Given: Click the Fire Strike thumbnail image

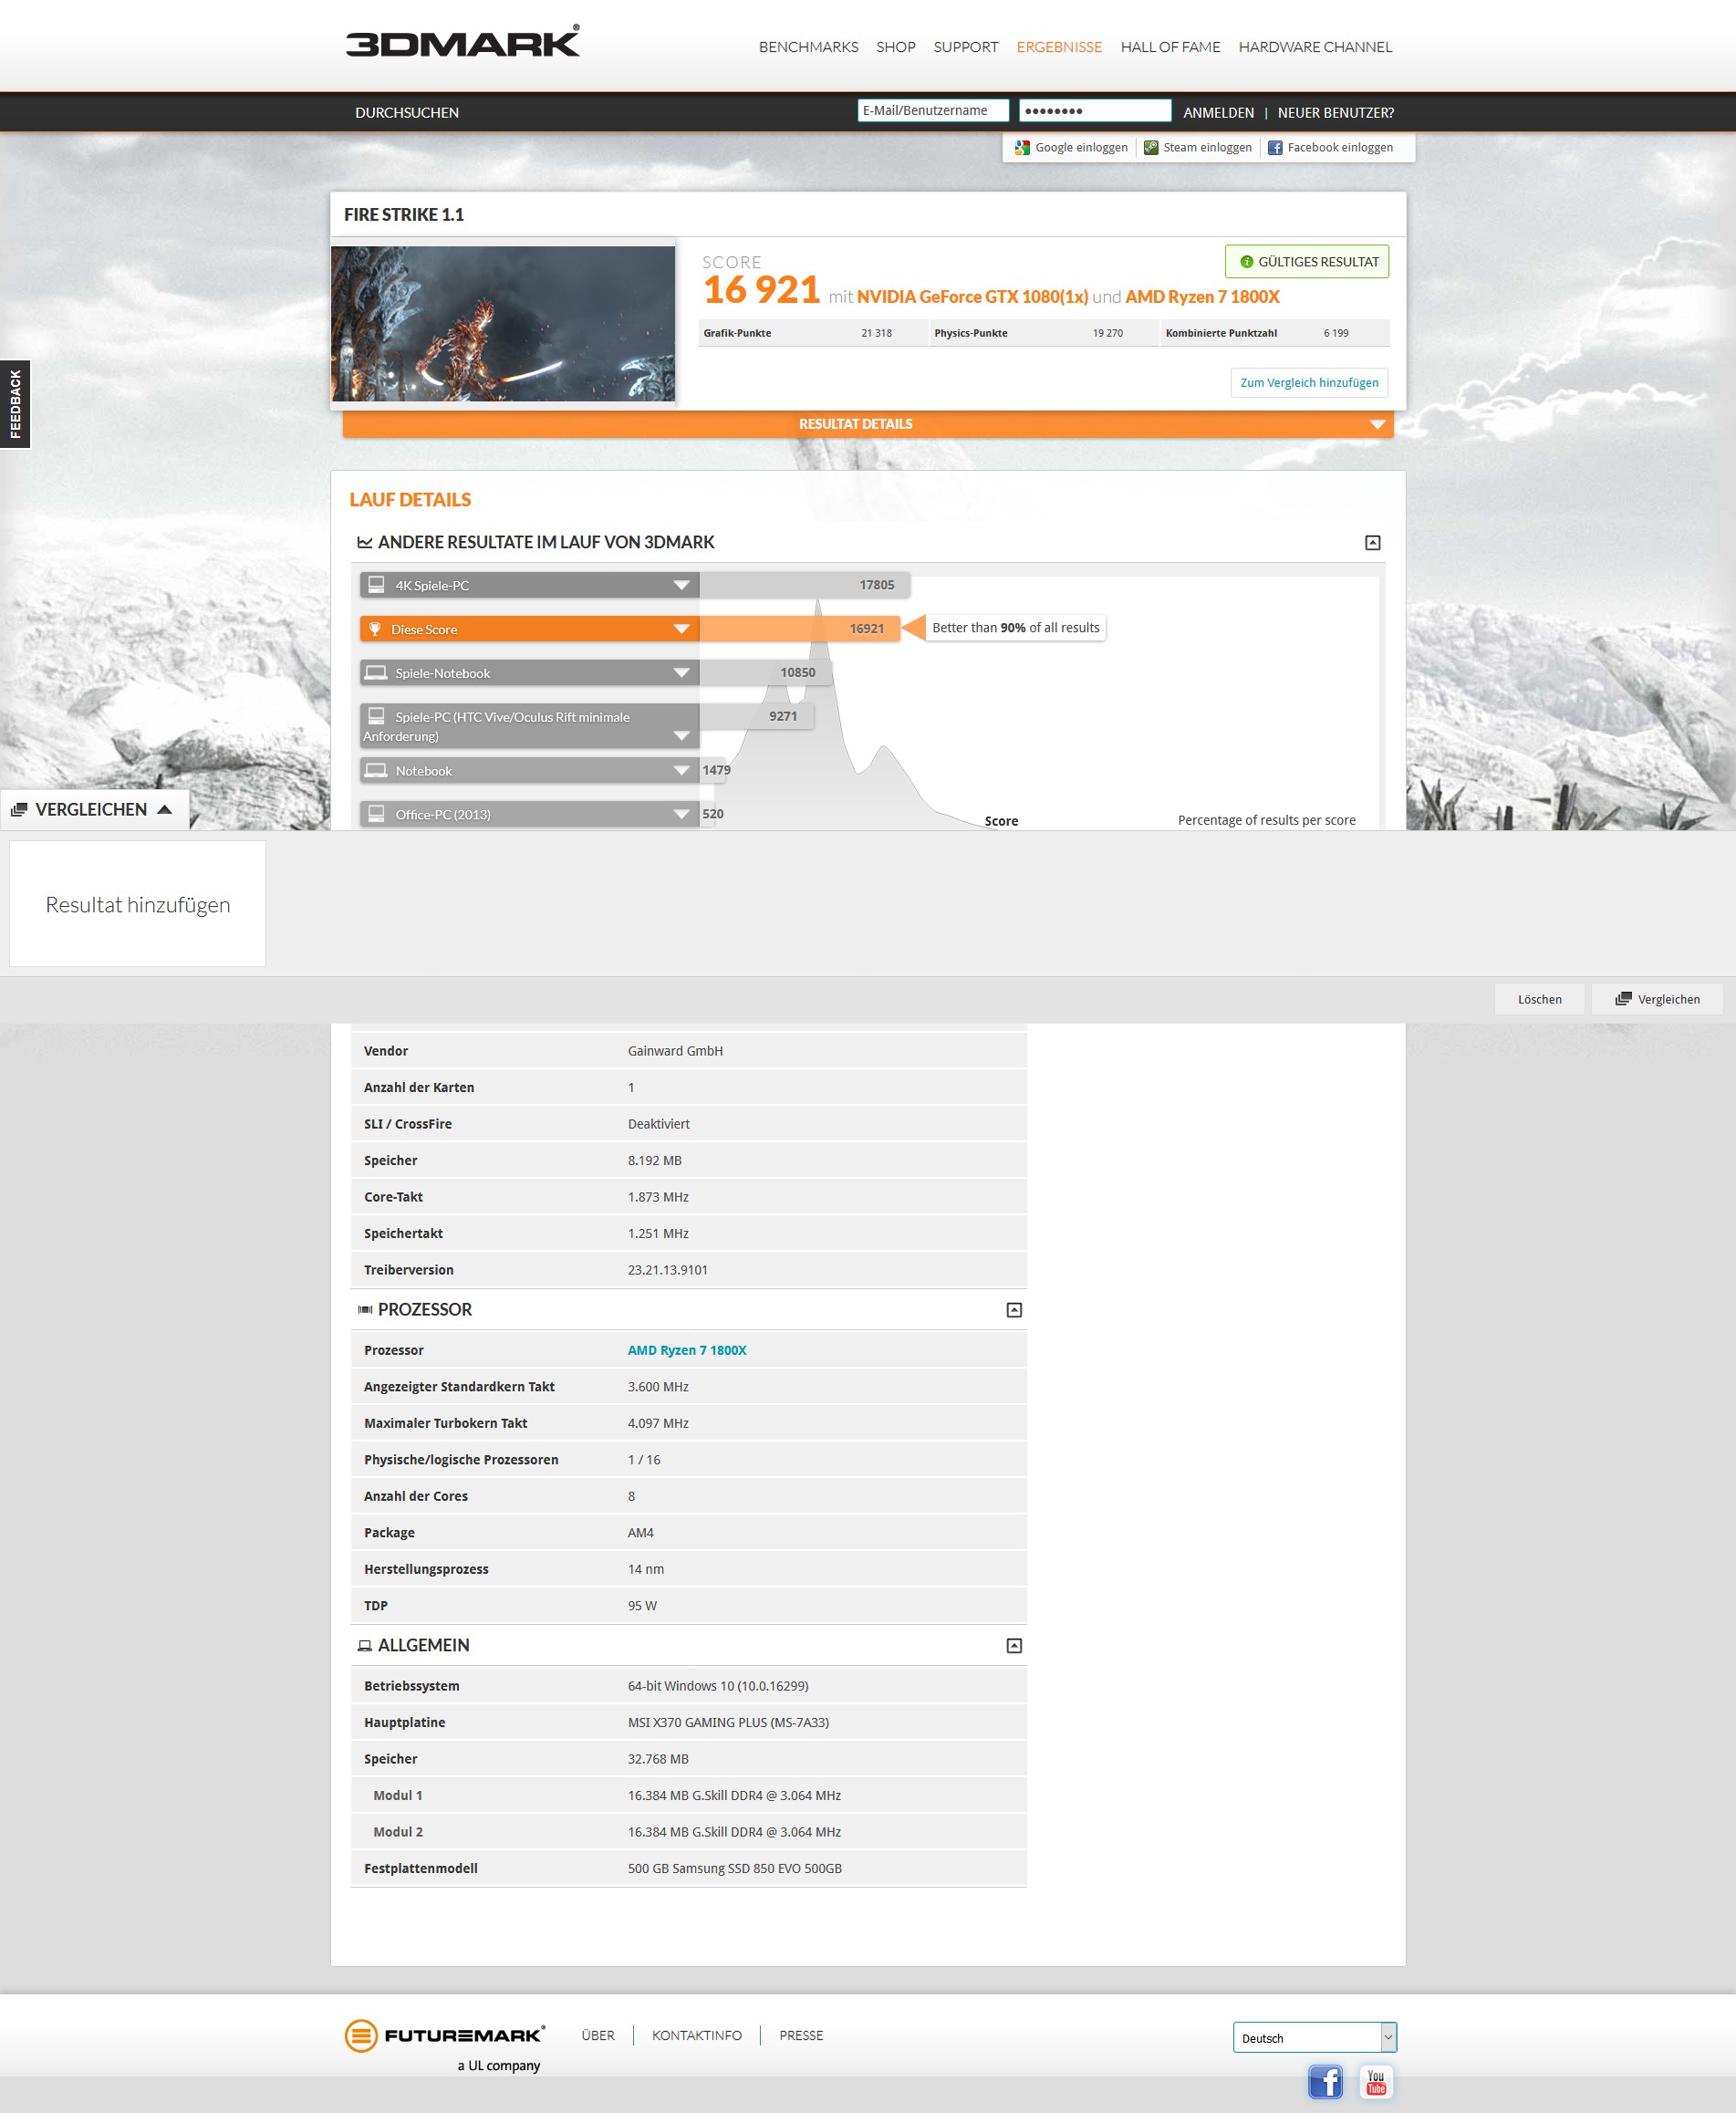Looking at the screenshot, I should coord(503,324).
